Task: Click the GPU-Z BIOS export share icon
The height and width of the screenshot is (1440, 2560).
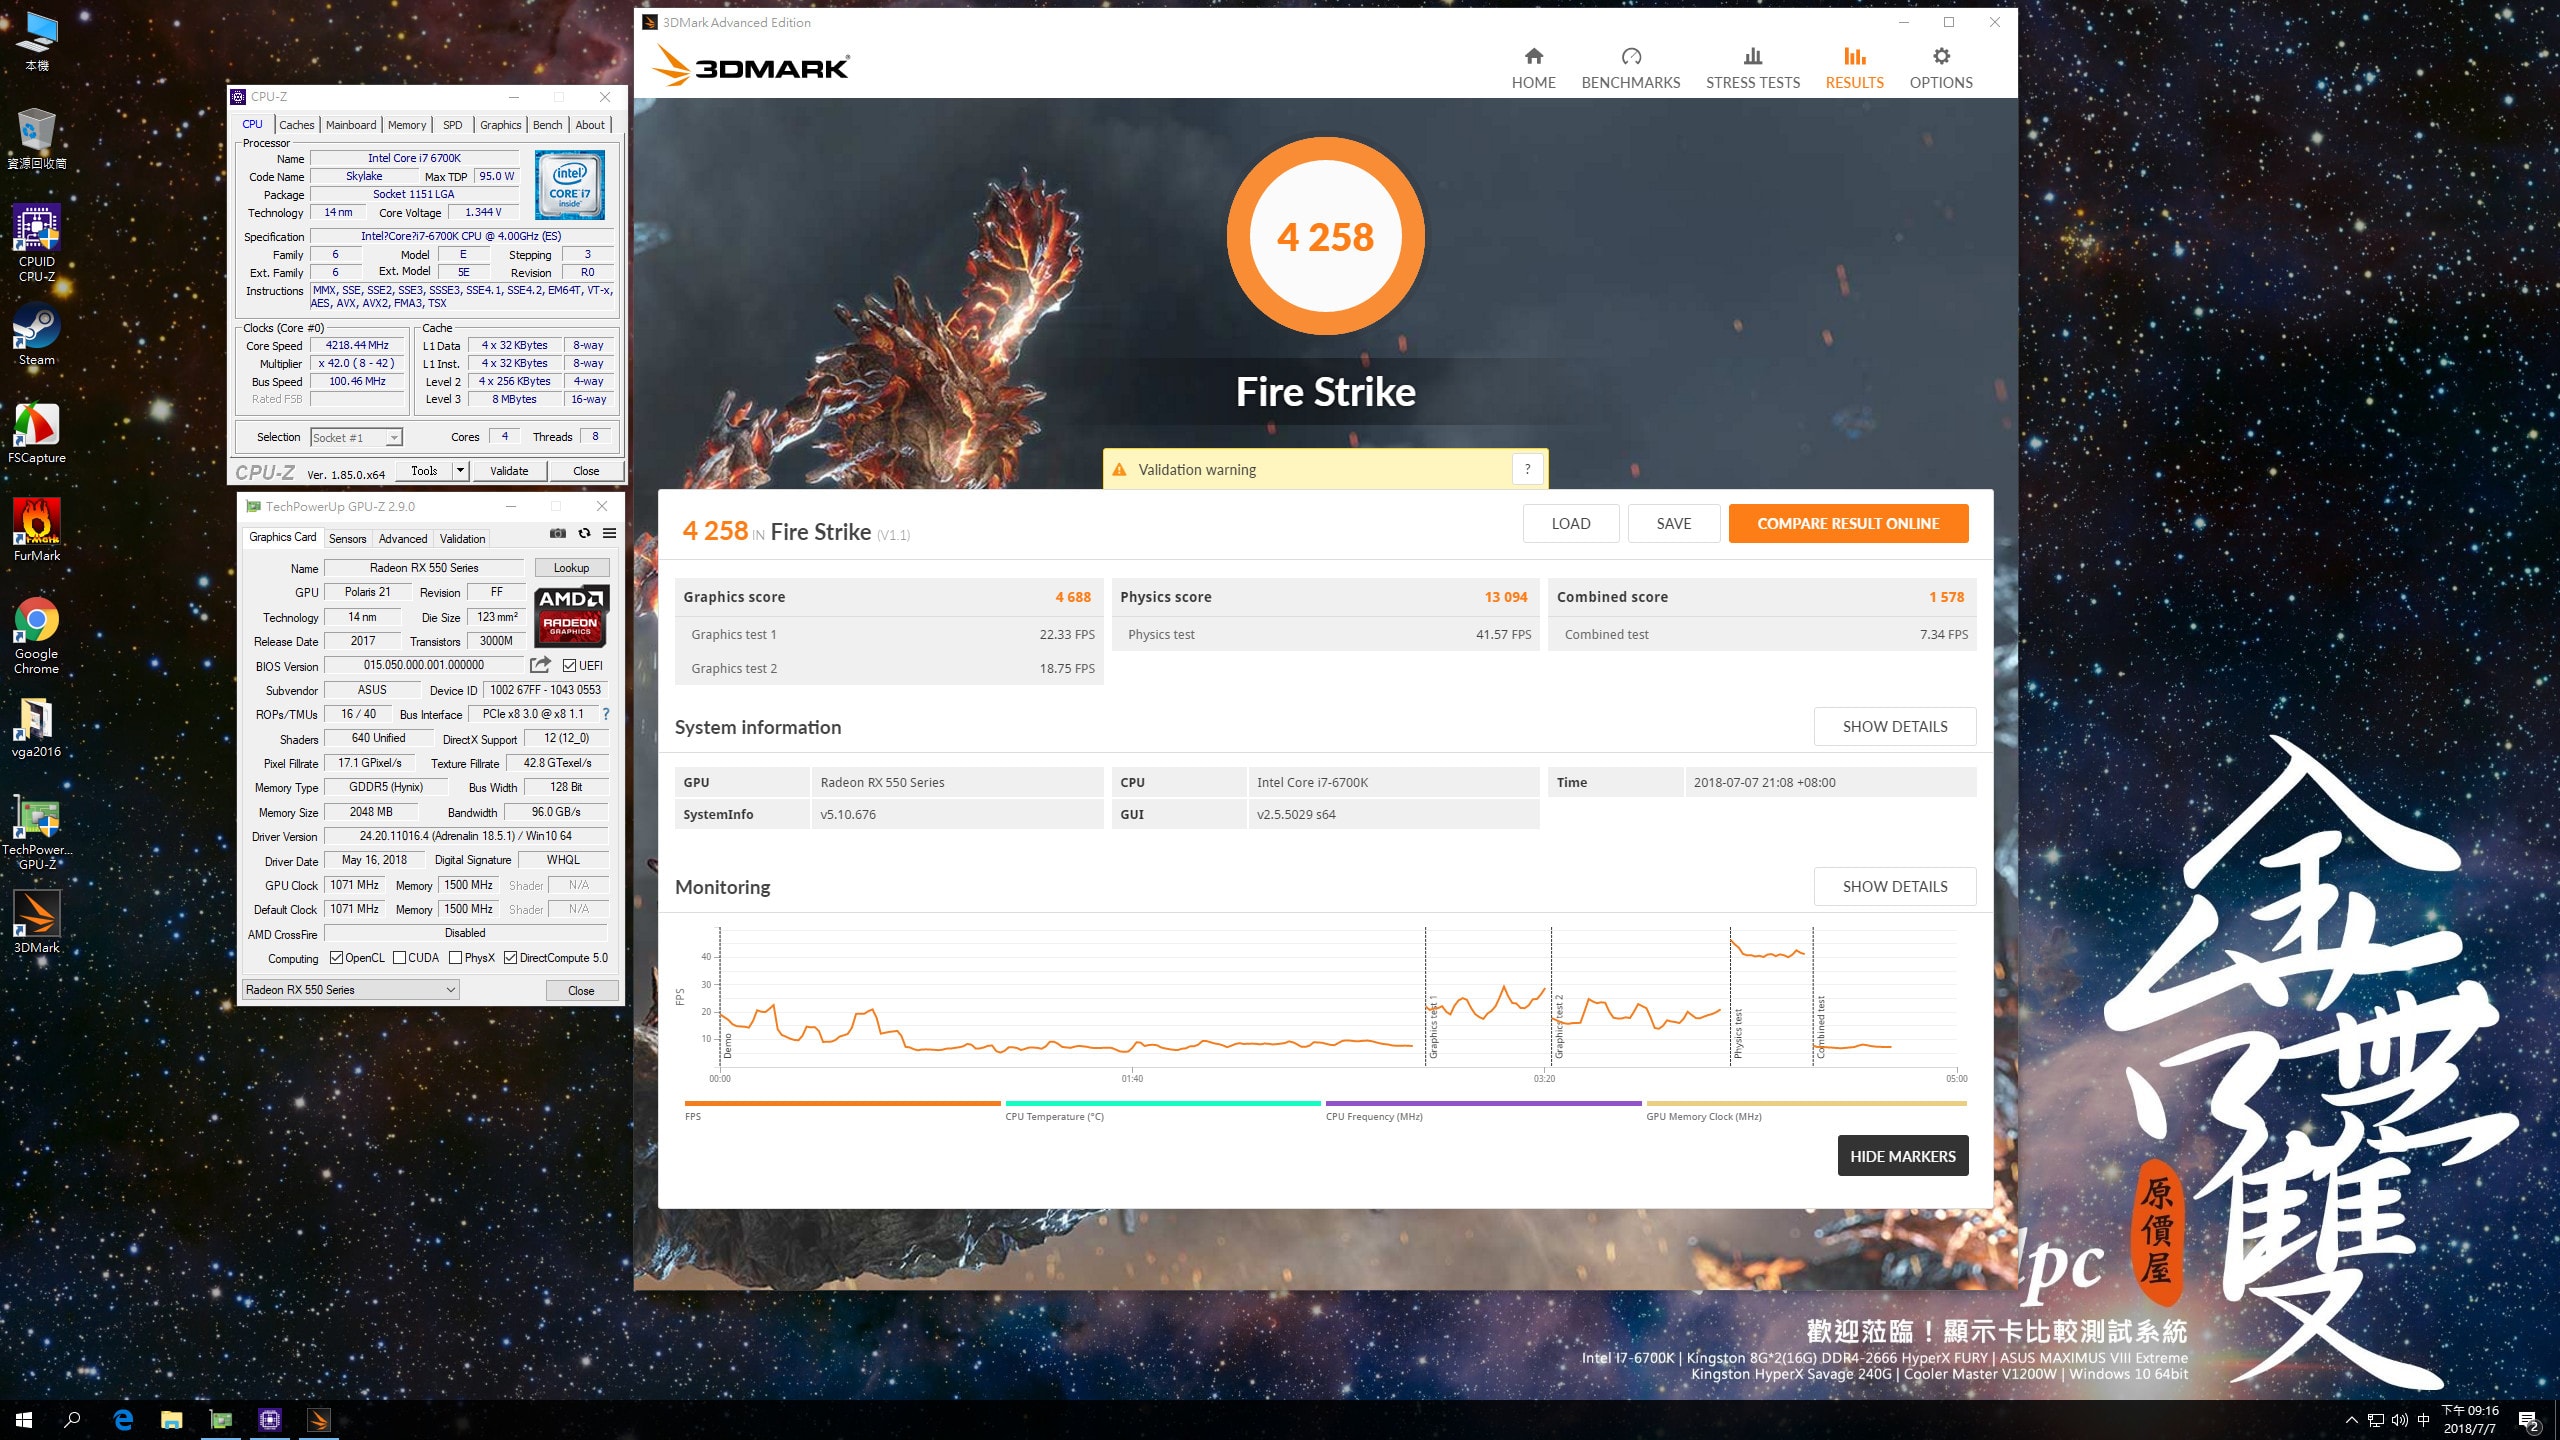Action: click(x=540, y=665)
